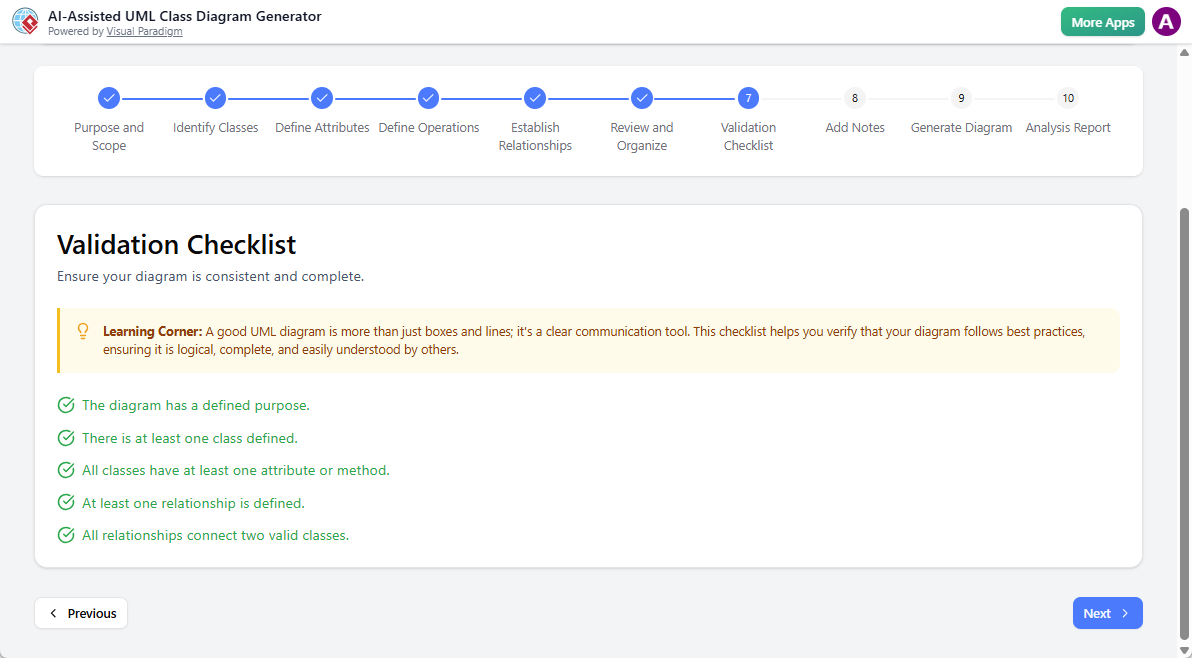Image resolution: width=1192 pixels, height=658 pixels.
Task: Toggle the check for diagram defined purpose
Action: [x=66, y=405]
